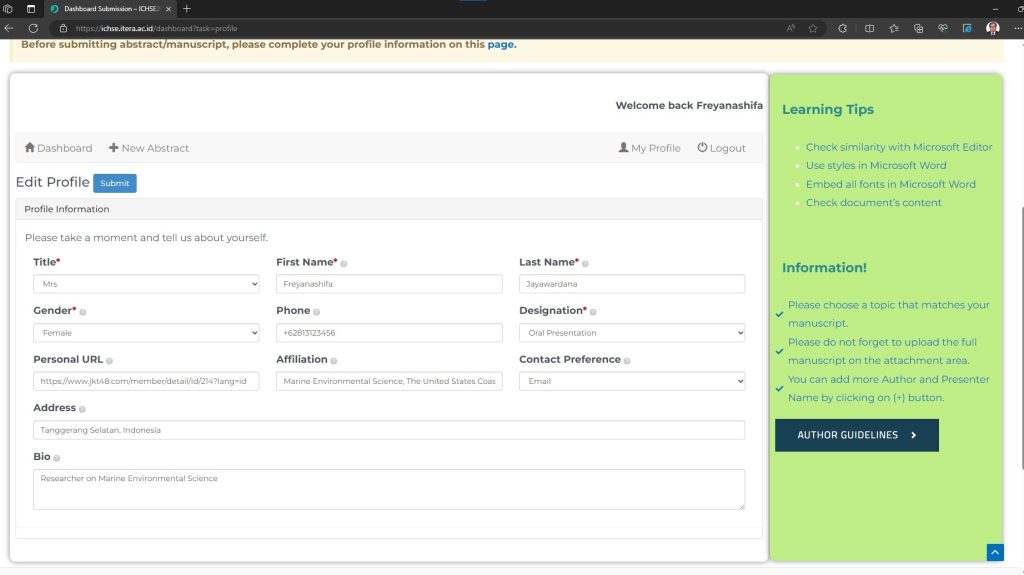Click help icon next to Contact Preference

[627, 361]
